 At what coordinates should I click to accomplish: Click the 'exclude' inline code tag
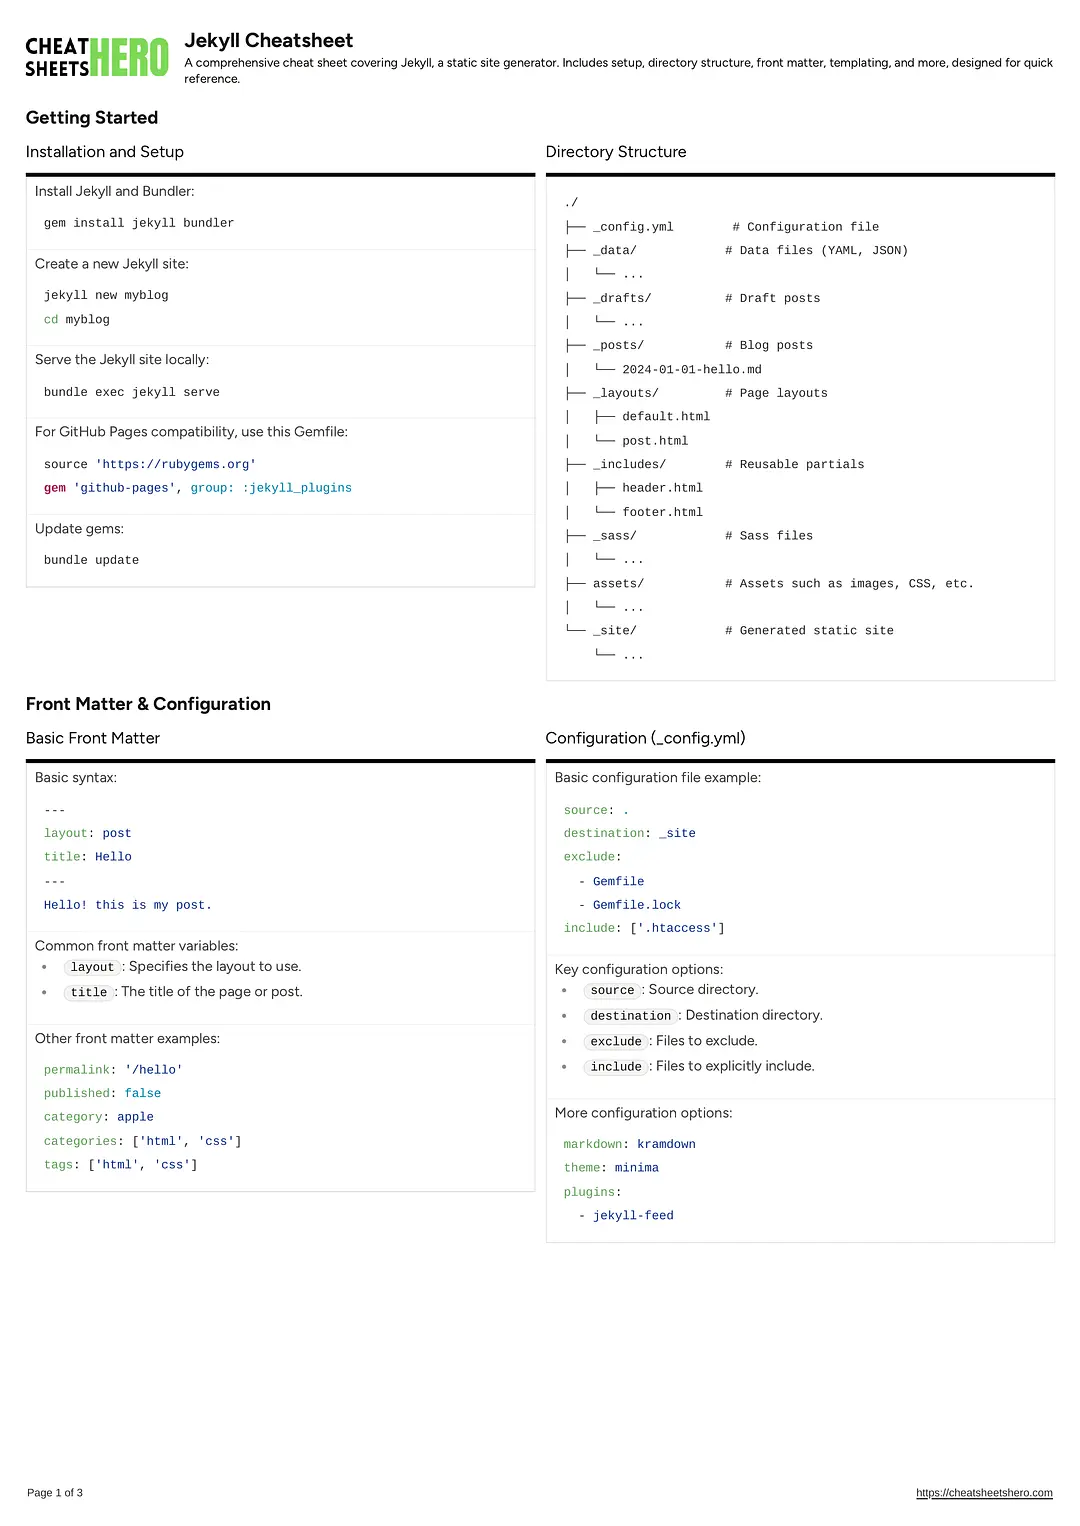pyautogui.click(x=615, y=1041)
